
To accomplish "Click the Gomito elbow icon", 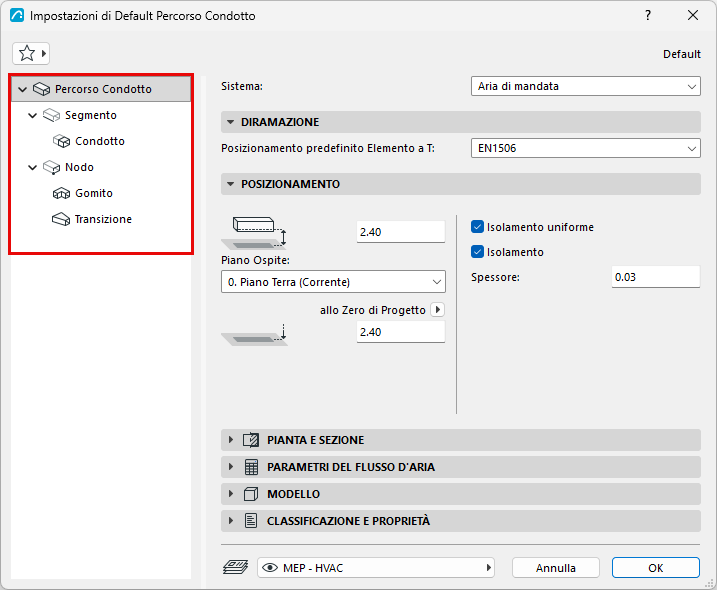I will click(x=61, y=193).
